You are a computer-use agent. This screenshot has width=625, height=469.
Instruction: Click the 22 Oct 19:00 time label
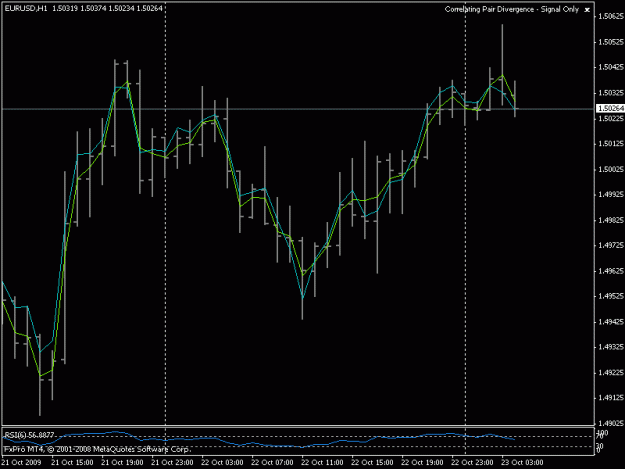[422, 462]
